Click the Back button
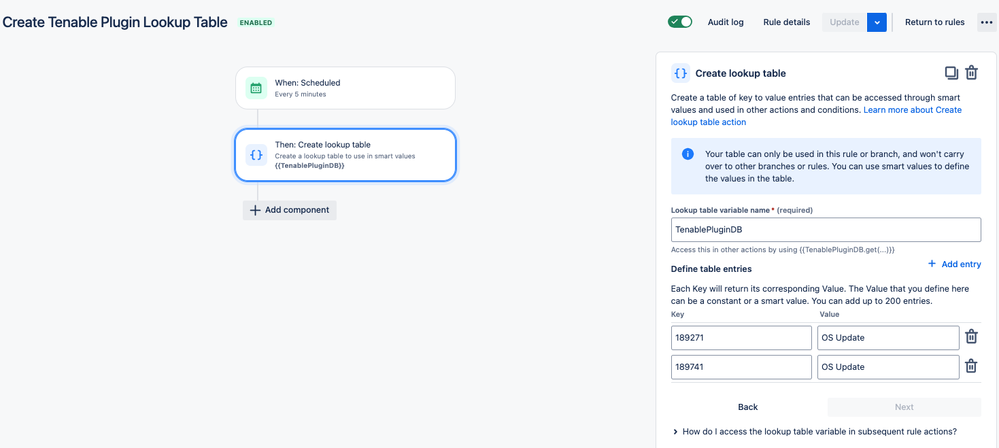999x448 pixels. pos(748,407)
